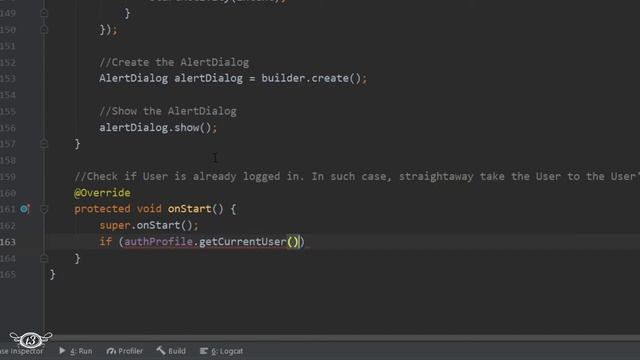Click on super.onStart() call
Viewport: 640px width, 360px height.
149,225
